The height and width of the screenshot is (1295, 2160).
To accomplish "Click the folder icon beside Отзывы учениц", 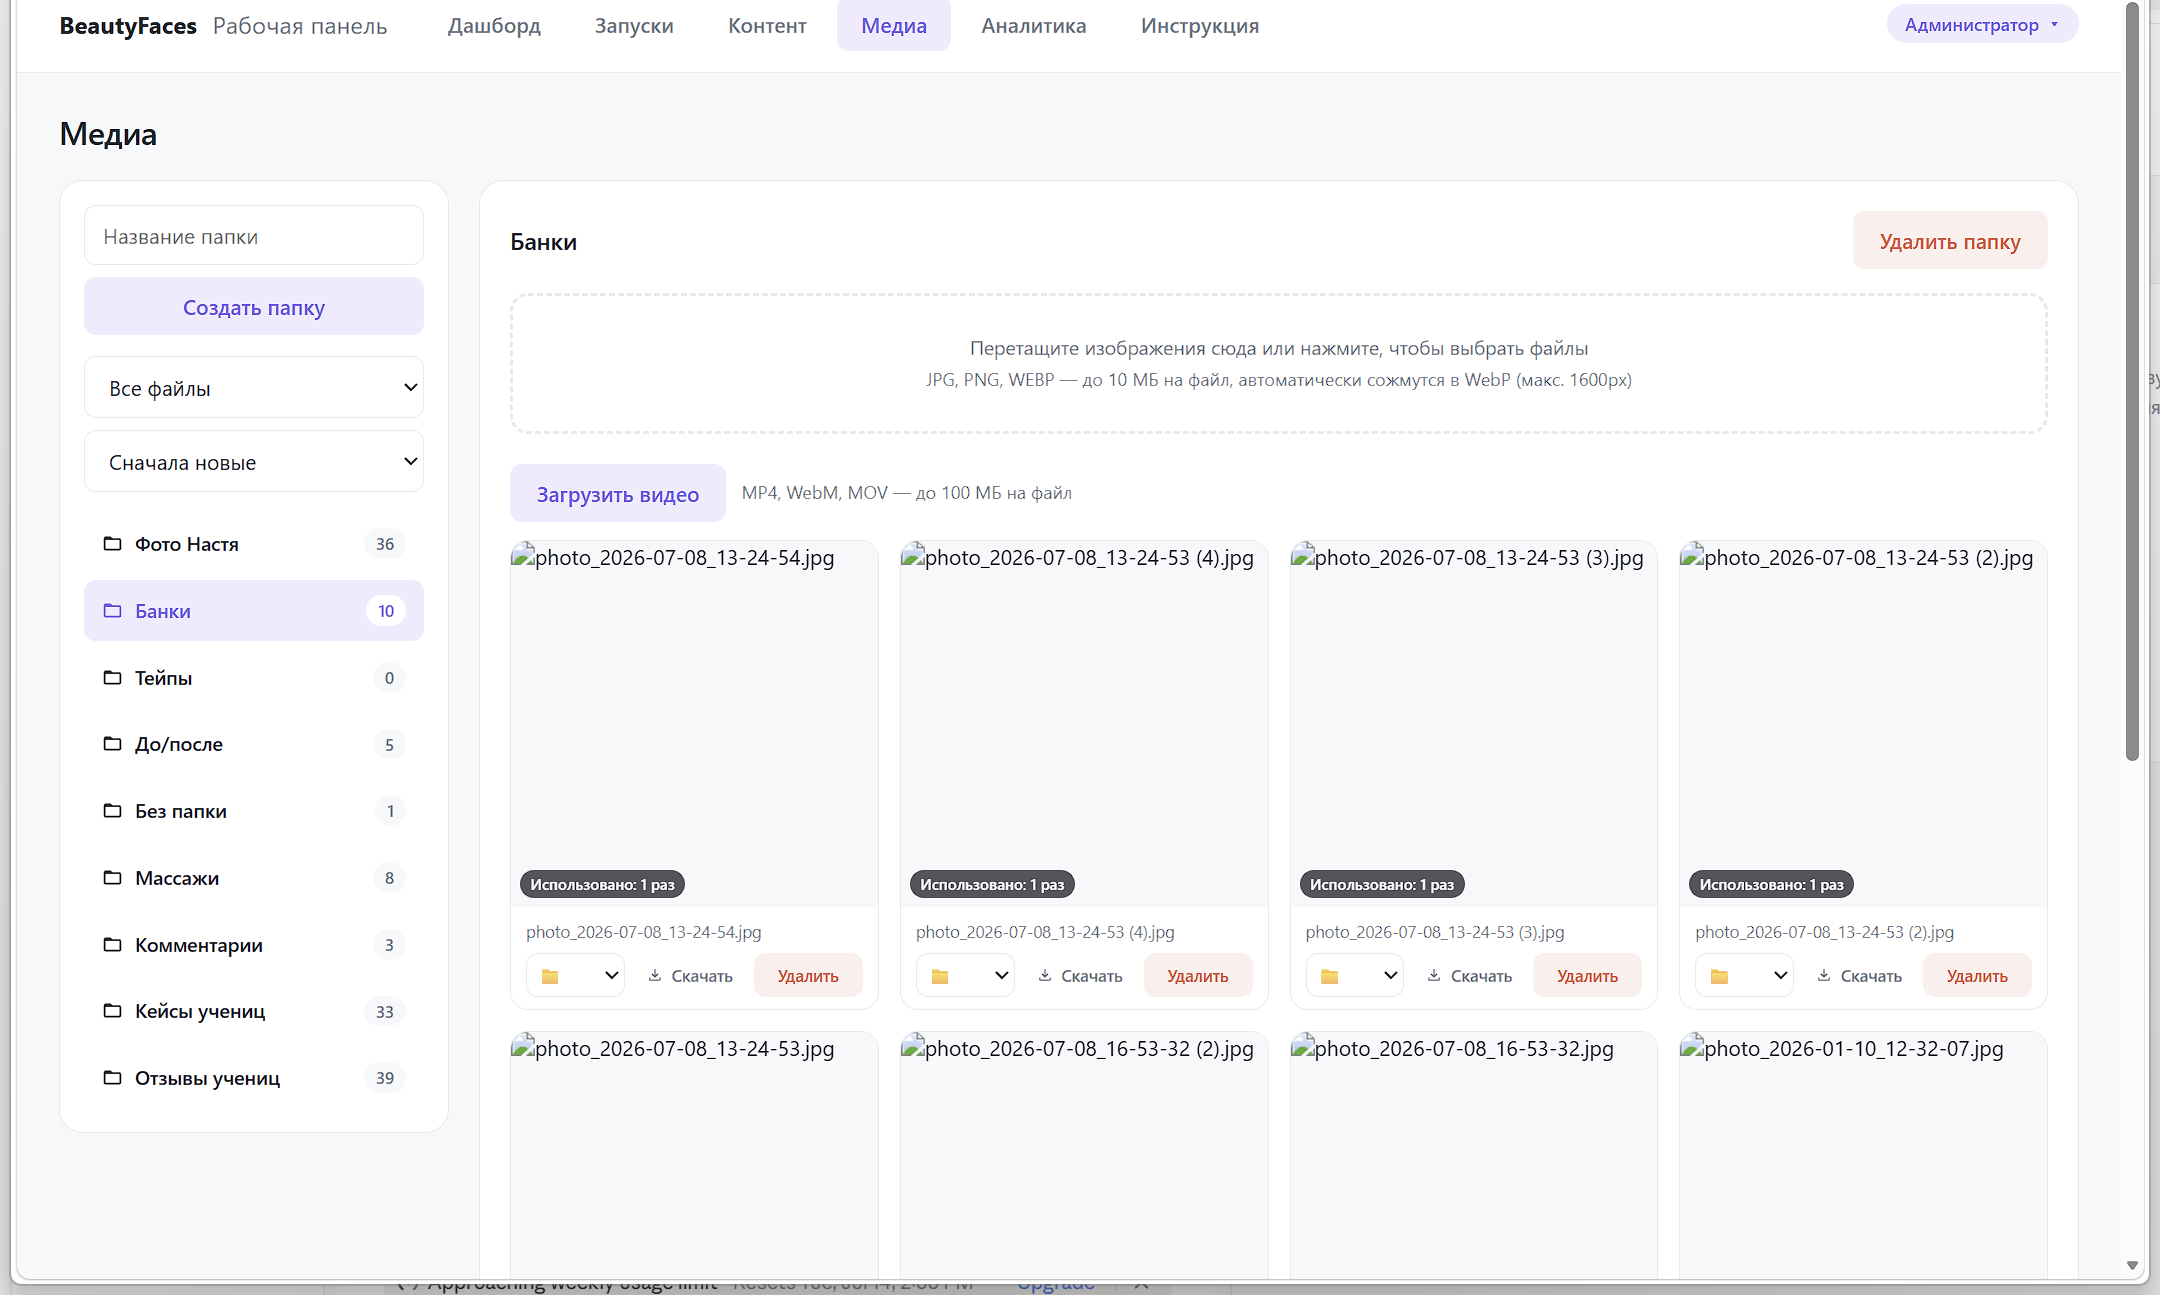I will tap(112, 1078).
